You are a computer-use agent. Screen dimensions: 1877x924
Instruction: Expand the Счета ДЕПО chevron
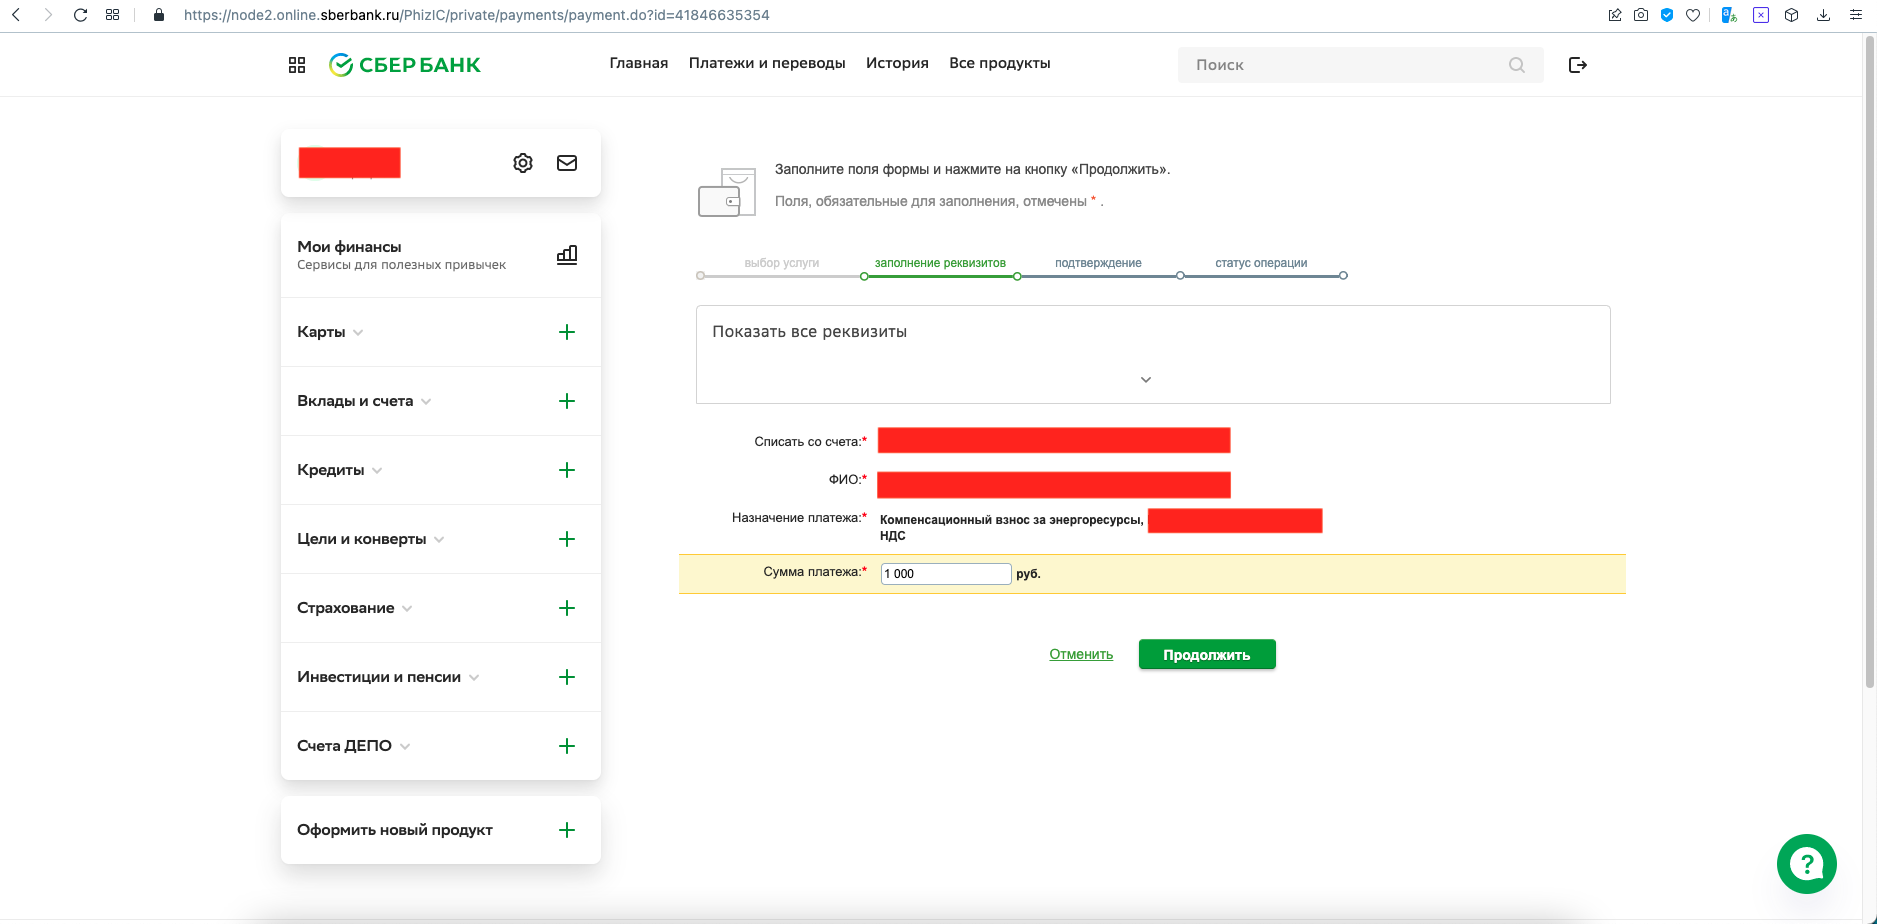[x=405, y=747]
